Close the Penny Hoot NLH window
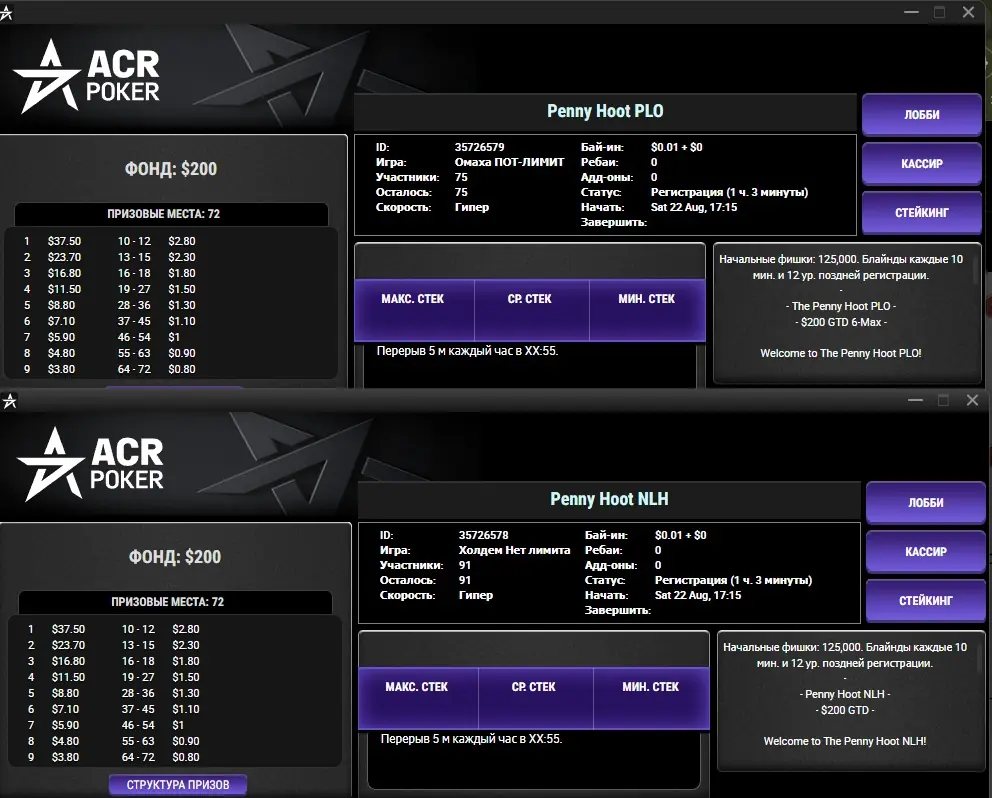This screenshot has width=992, height=798. tap(972, 400)
